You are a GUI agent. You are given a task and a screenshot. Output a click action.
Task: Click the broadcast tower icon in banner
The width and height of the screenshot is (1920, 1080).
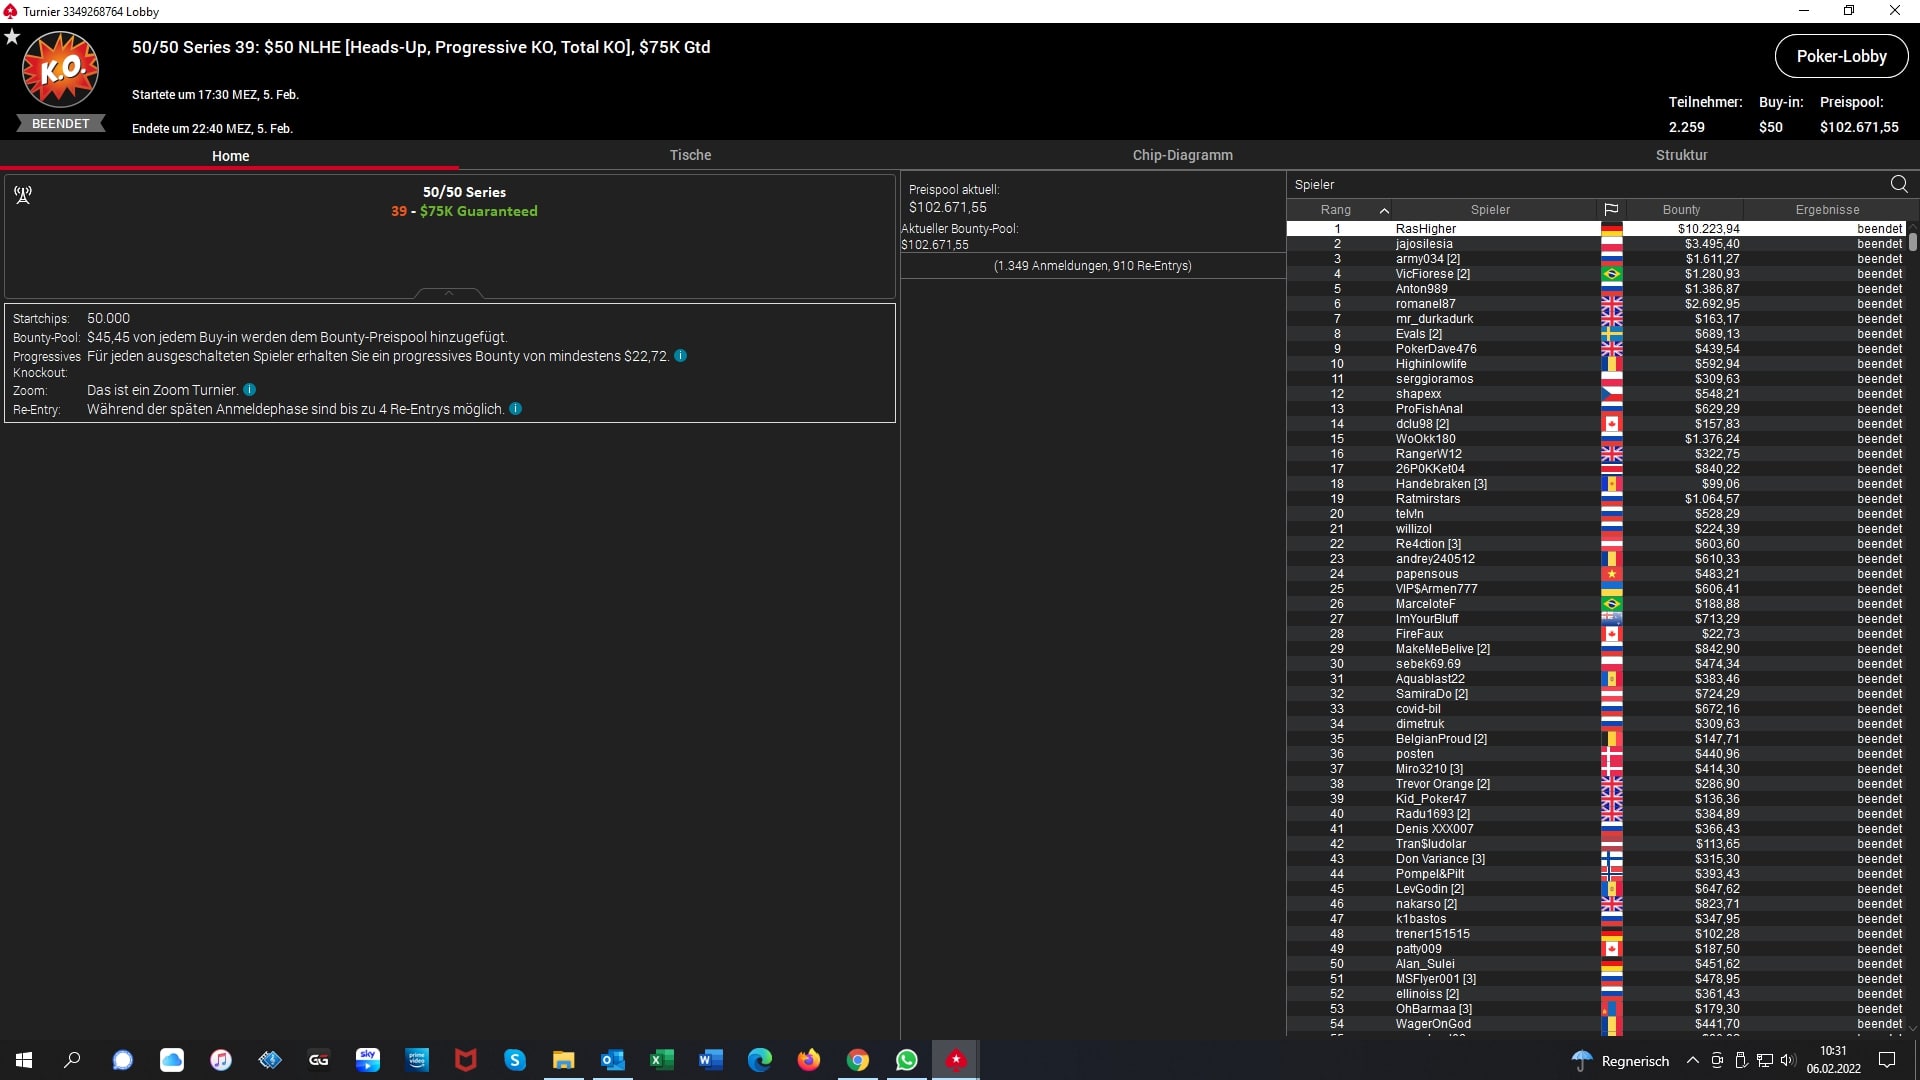(x=23, y=194)
